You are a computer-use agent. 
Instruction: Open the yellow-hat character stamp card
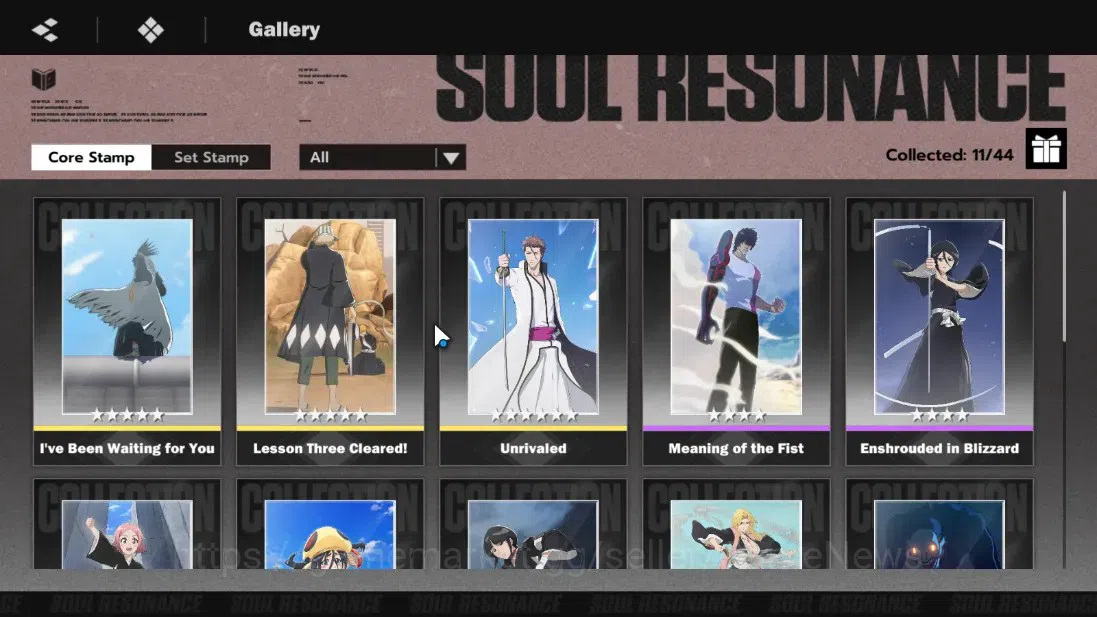click(330, 525)
